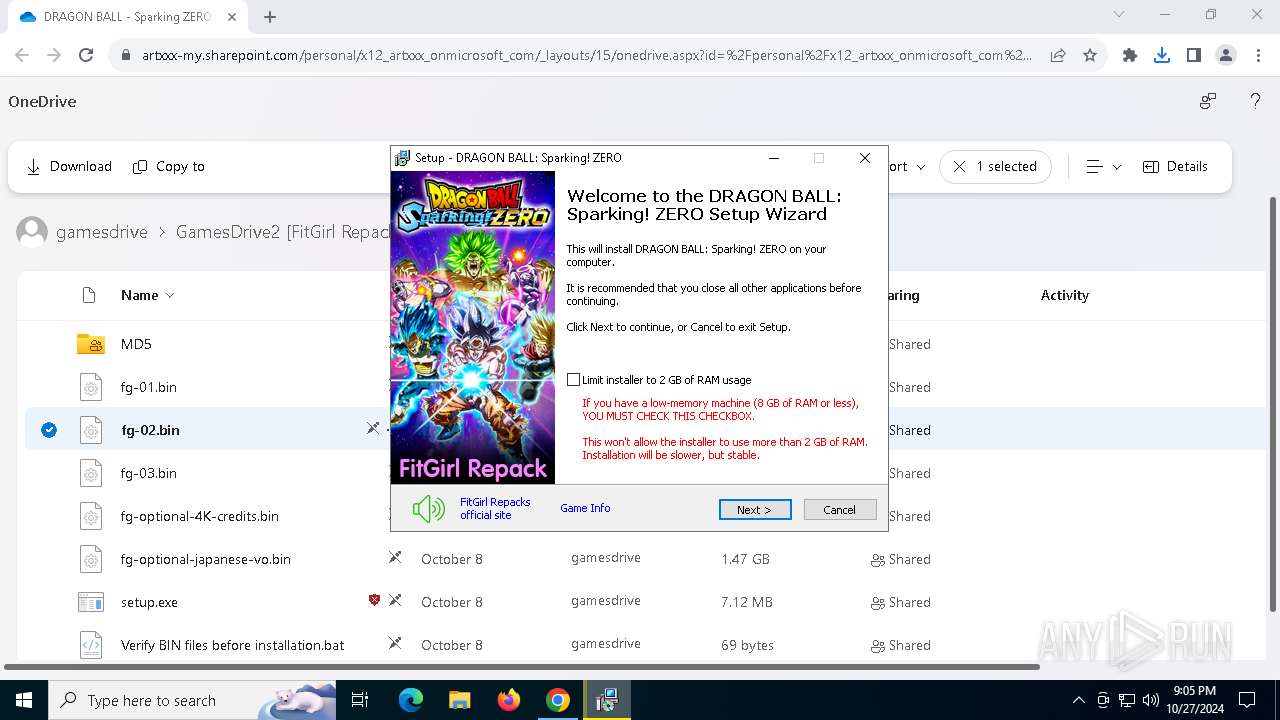Check Limit installer to 2 GB RAM checkbox

[573, 380]
